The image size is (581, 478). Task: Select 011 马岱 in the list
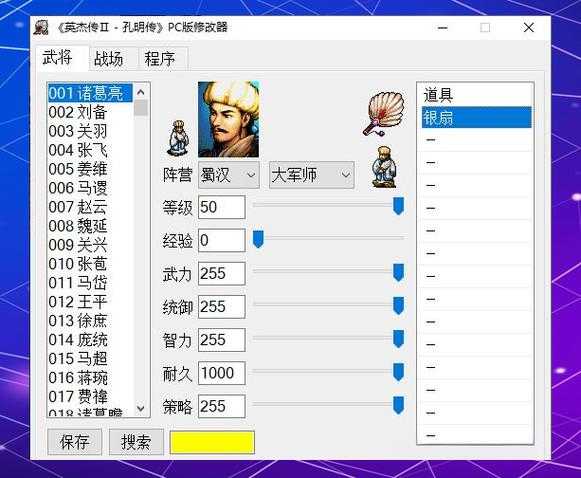tap(90, 283)
